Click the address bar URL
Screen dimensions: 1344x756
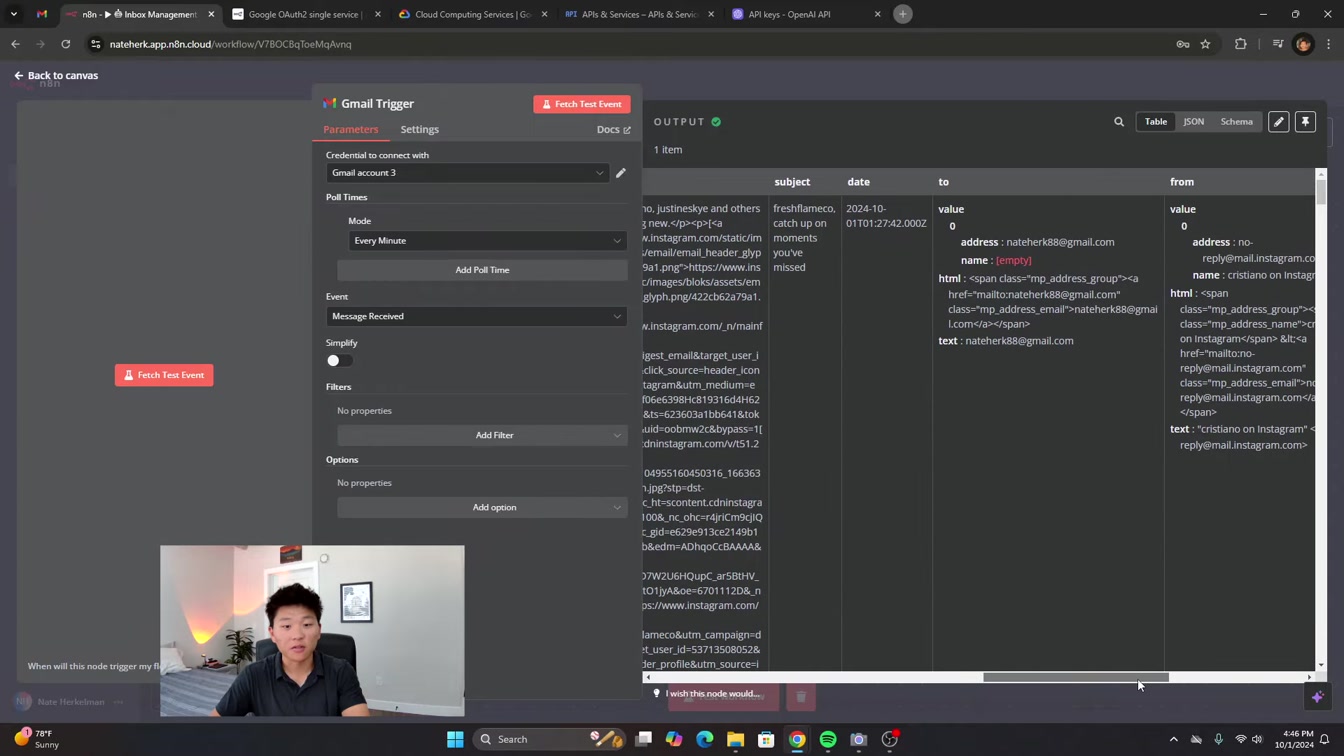[230, 44]
